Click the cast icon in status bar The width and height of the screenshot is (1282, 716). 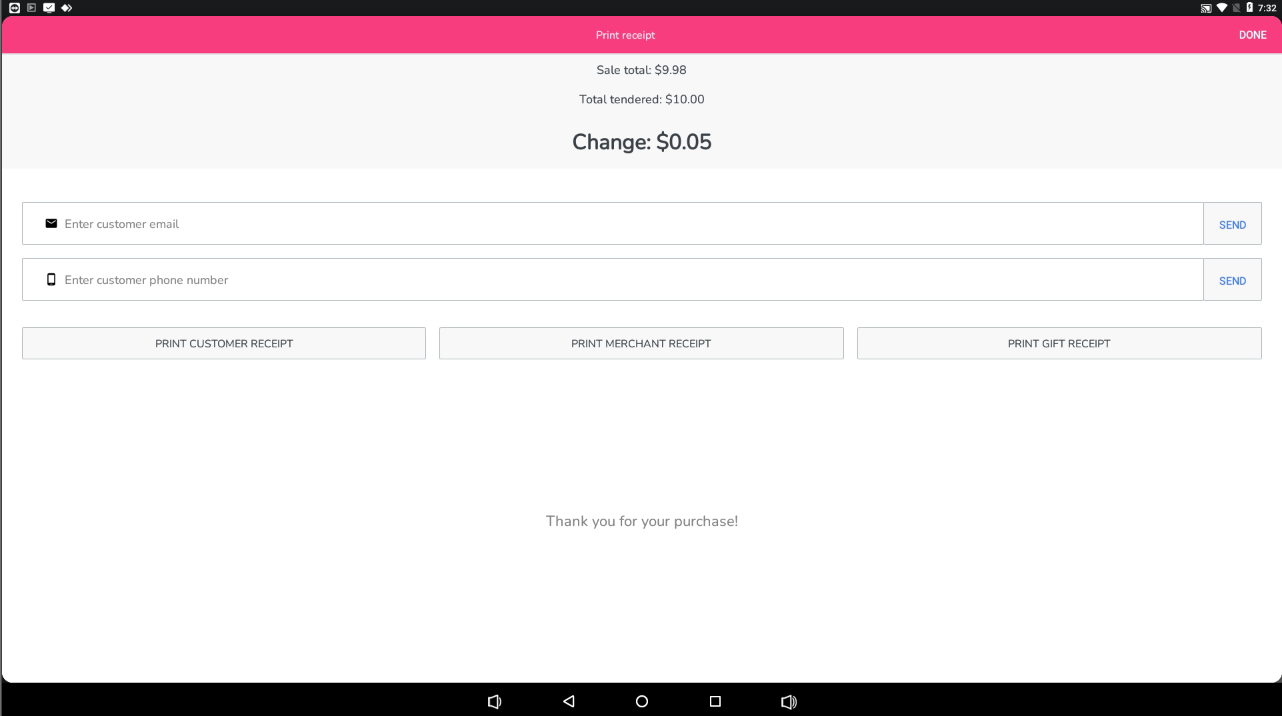(1206, 7)
